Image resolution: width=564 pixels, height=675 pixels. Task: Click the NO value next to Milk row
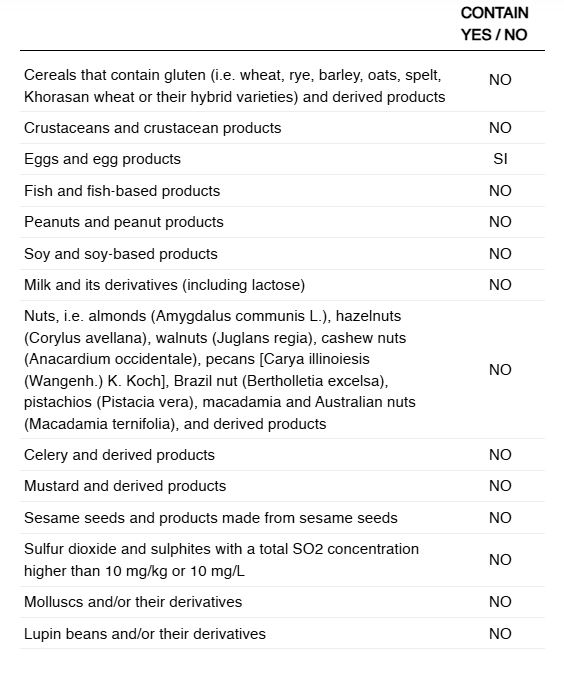click(500, 285)
